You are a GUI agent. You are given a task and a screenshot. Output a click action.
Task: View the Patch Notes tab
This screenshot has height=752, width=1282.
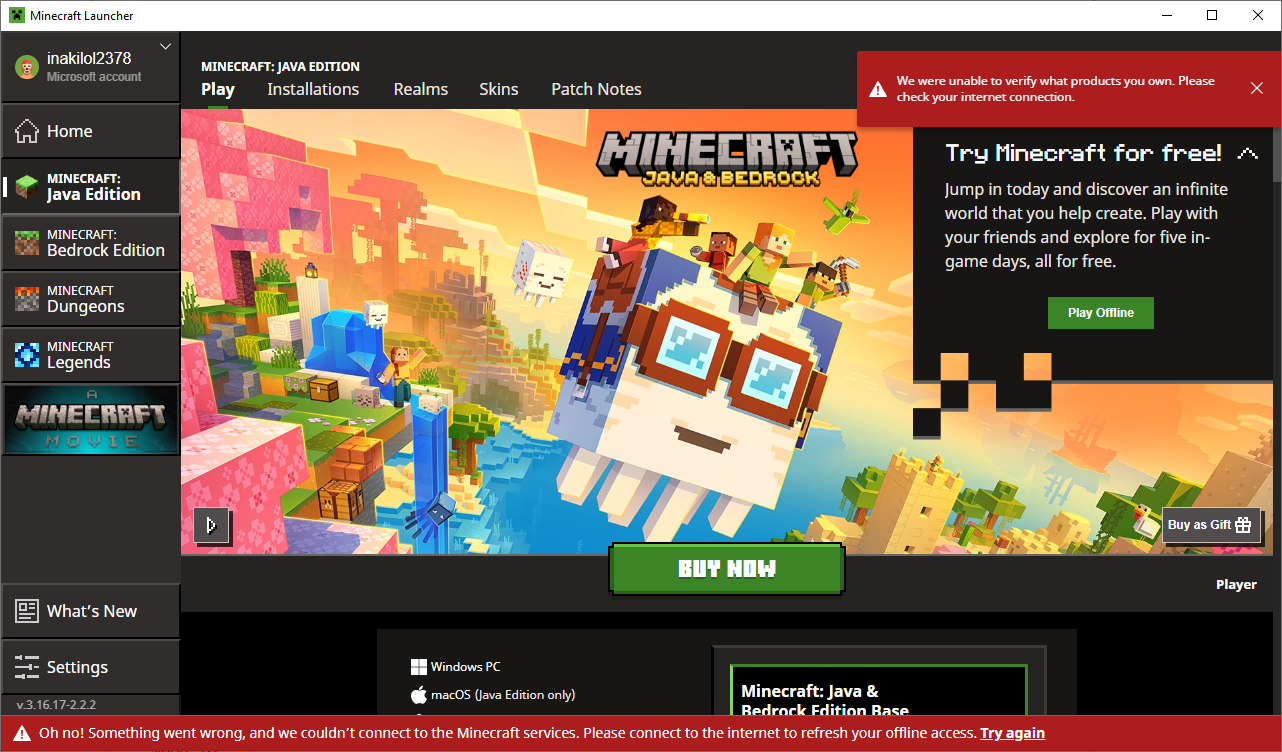point(596,89)
